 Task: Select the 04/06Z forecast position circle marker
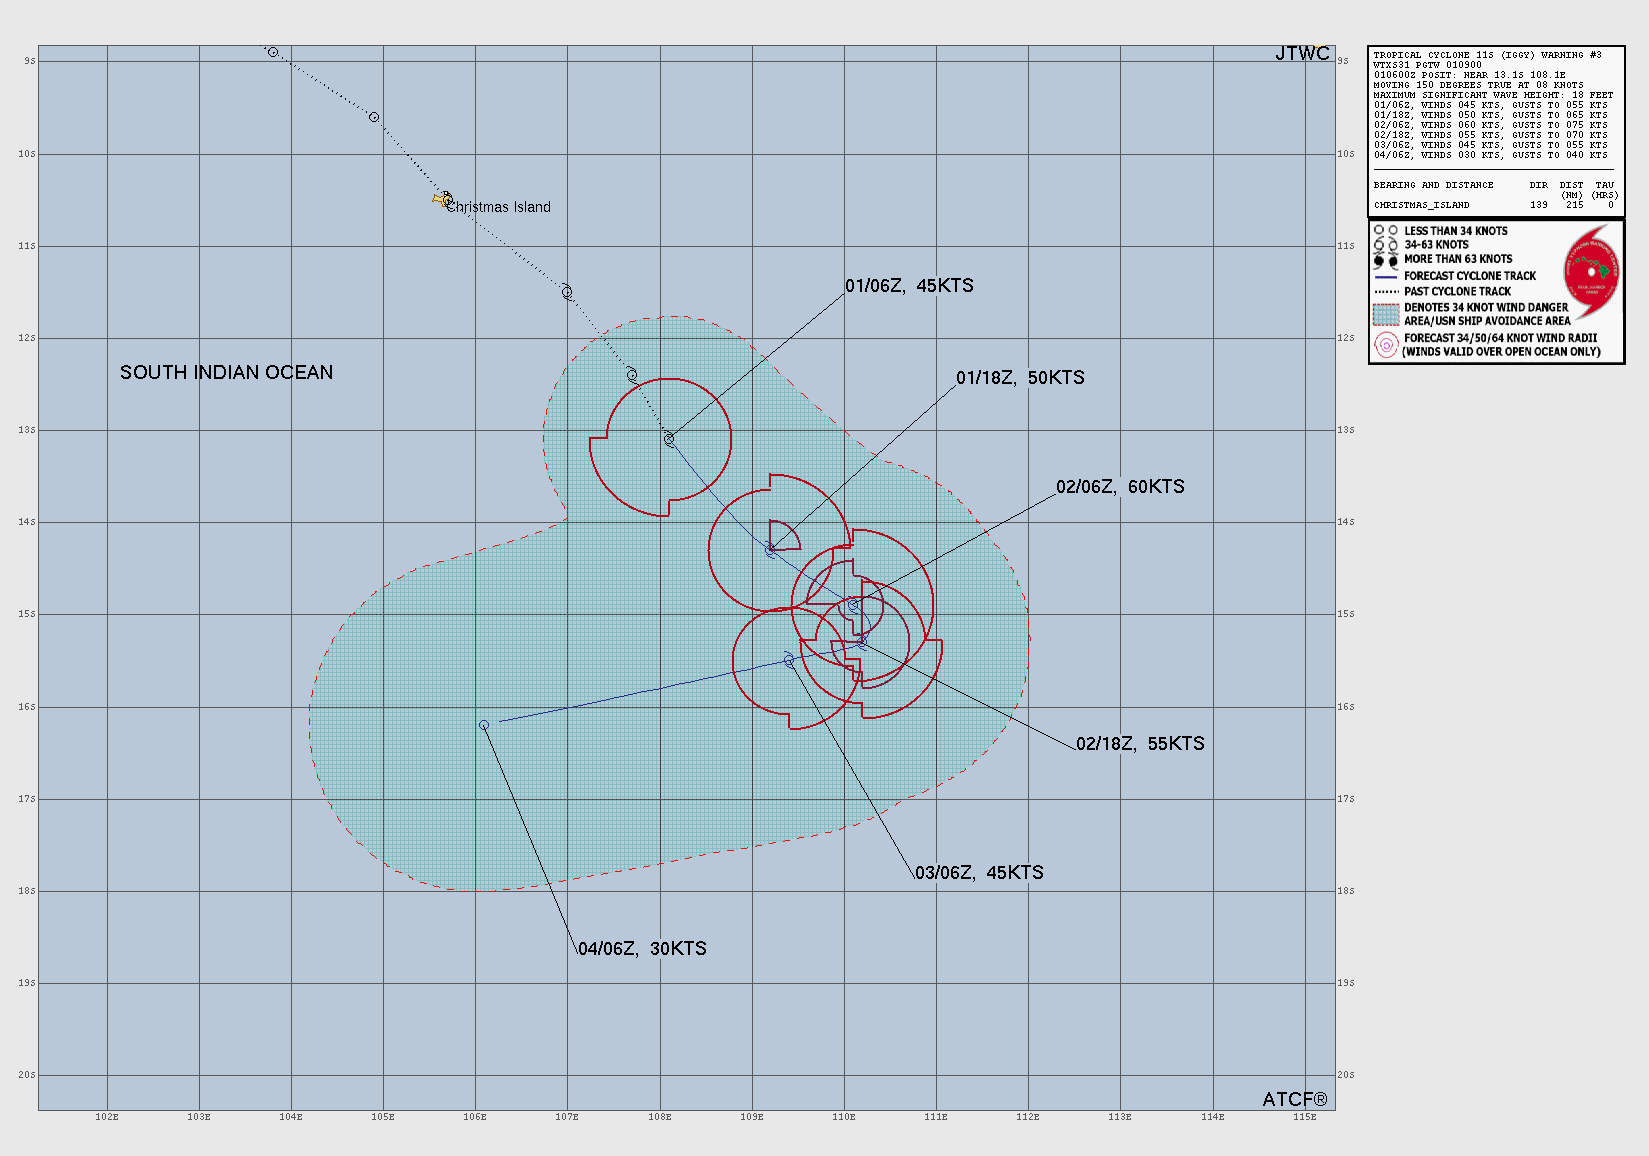coord(484,725)
